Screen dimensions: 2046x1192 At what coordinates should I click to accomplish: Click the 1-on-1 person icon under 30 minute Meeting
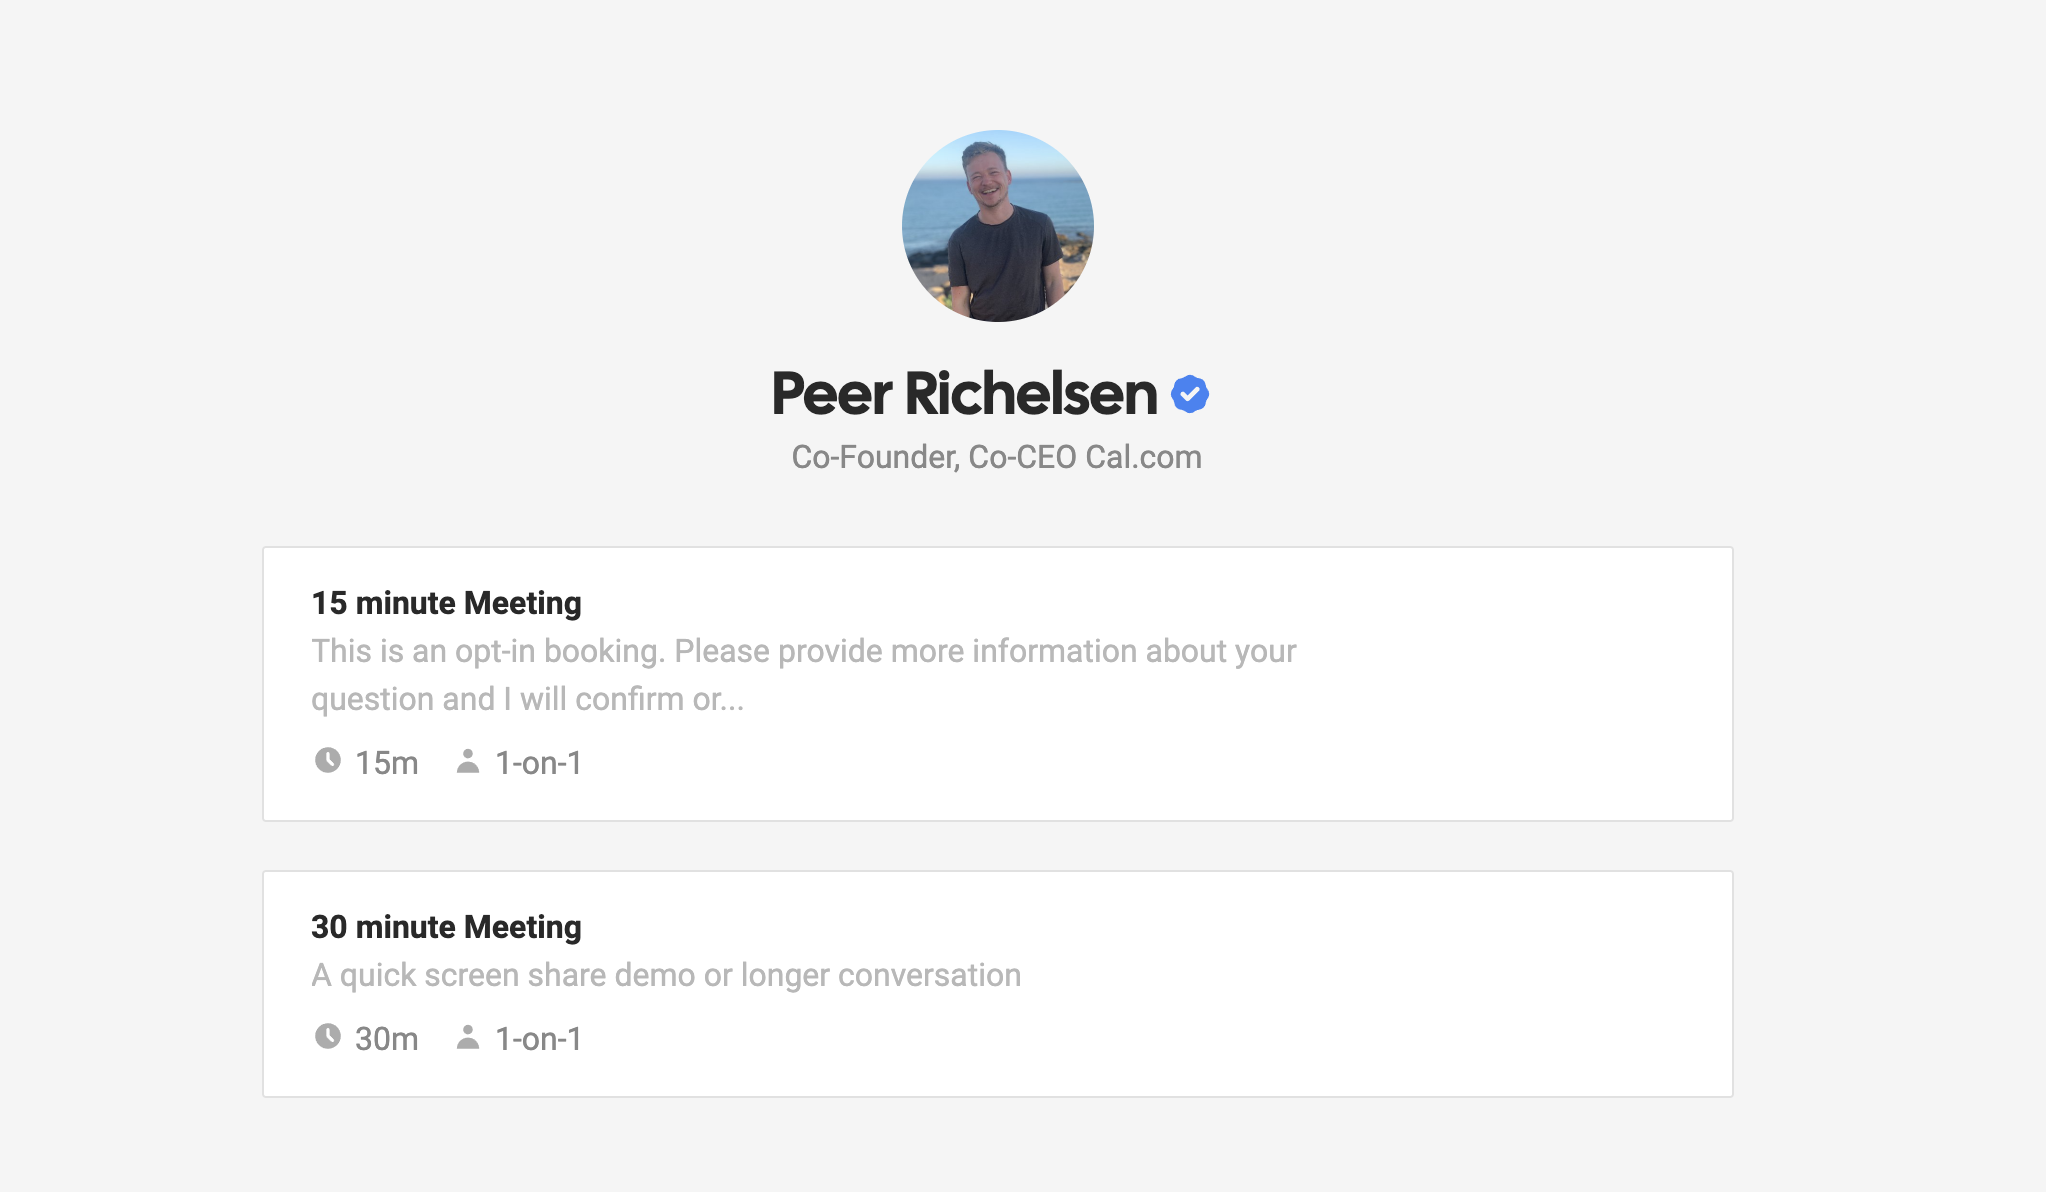[468, 1038]
